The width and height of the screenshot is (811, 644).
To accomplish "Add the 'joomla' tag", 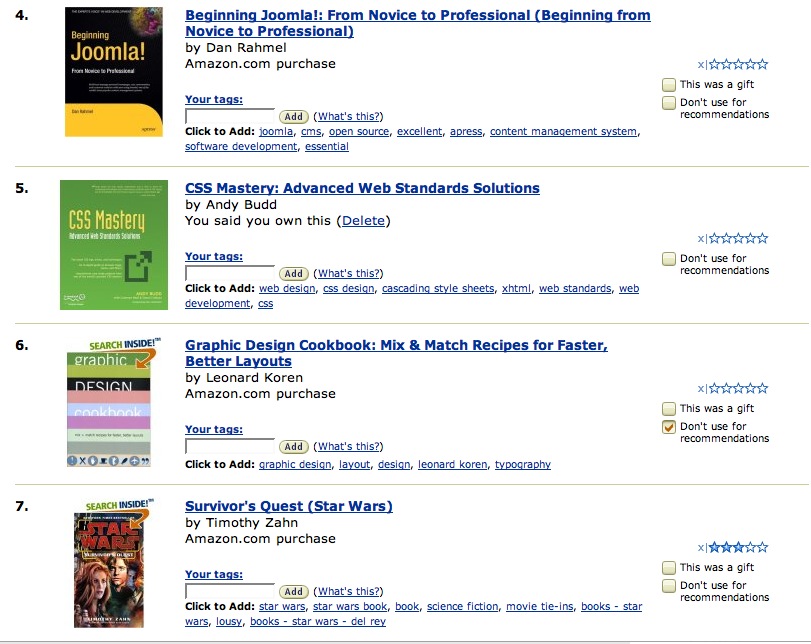I will point(276,132).
